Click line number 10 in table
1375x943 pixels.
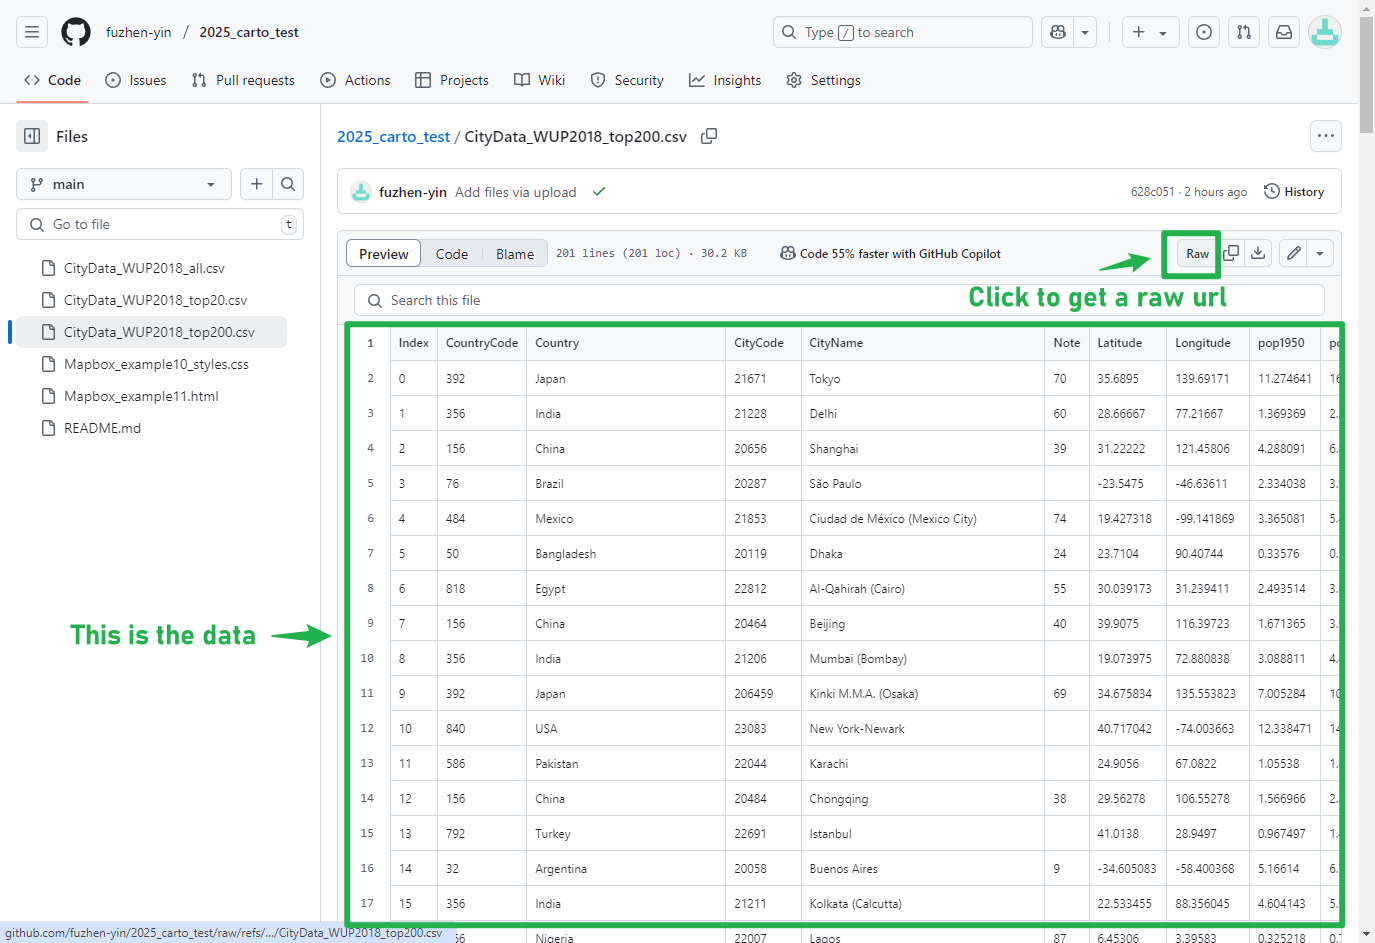pos(367,658)
